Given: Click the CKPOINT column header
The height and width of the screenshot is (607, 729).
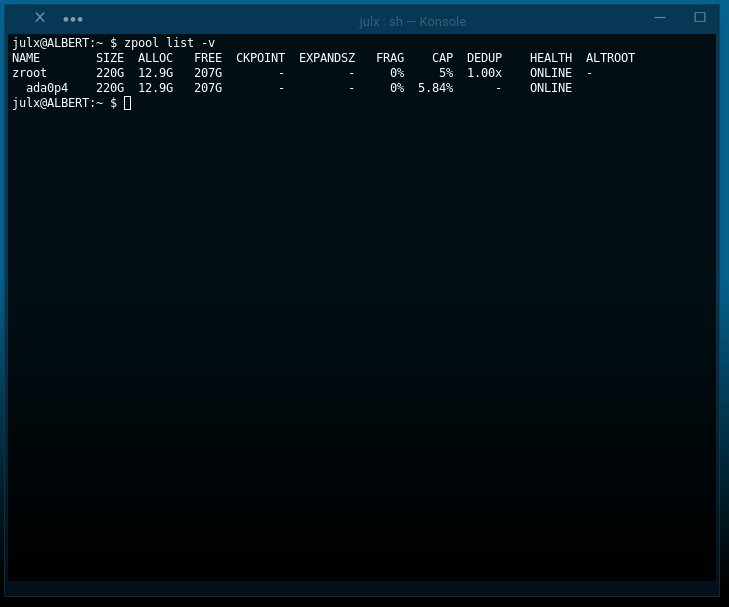Looking at the screenshot, I should coord(260,58).
